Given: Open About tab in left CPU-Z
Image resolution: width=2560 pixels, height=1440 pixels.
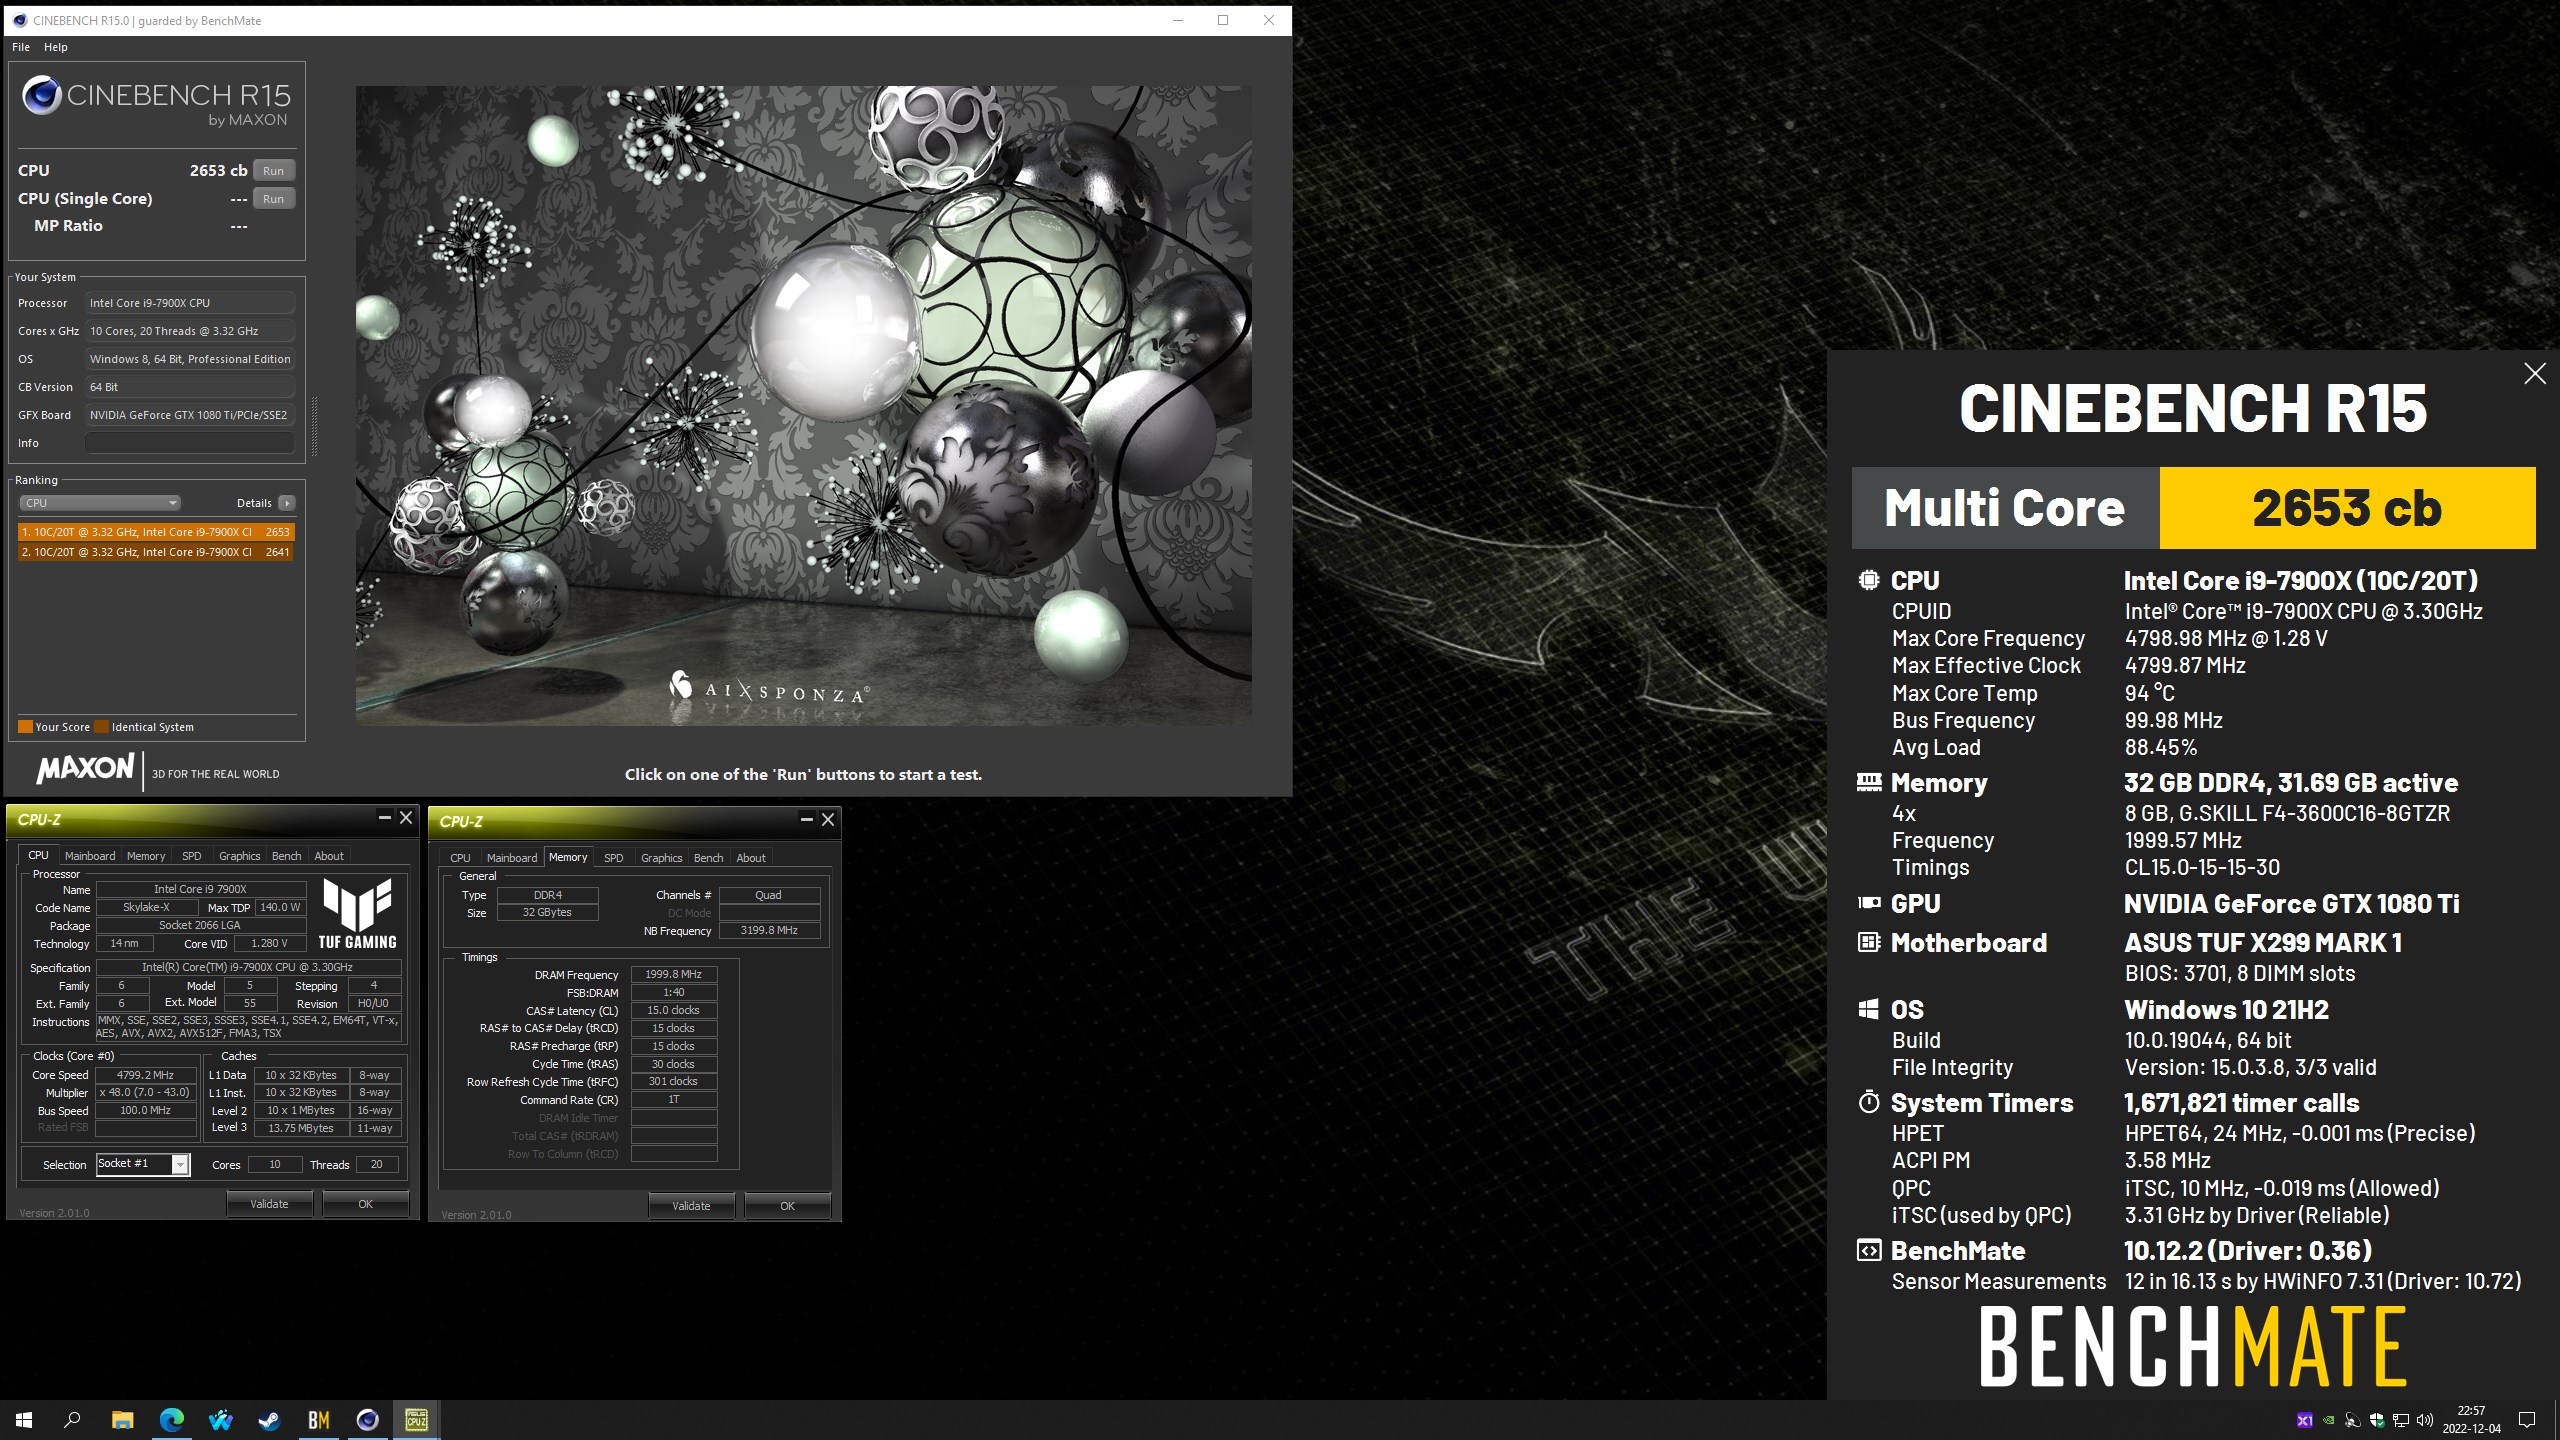Looking at the screenshot, I should (x=329, y=856).
